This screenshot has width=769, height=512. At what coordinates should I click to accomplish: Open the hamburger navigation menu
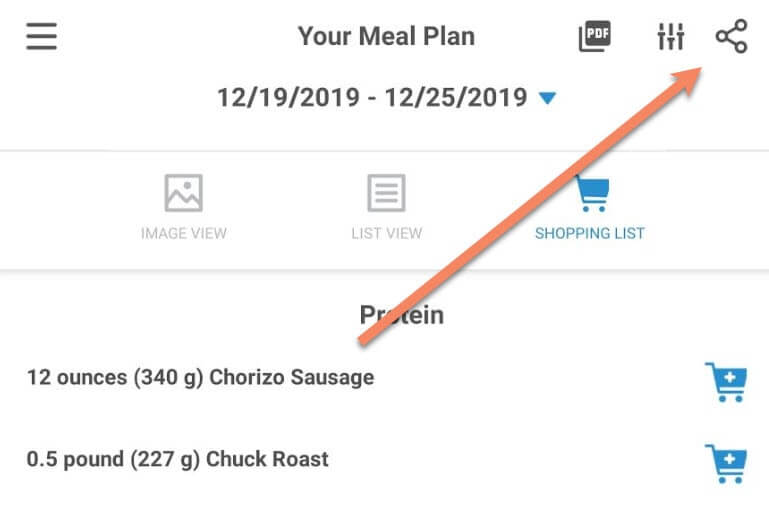[41, 38]
